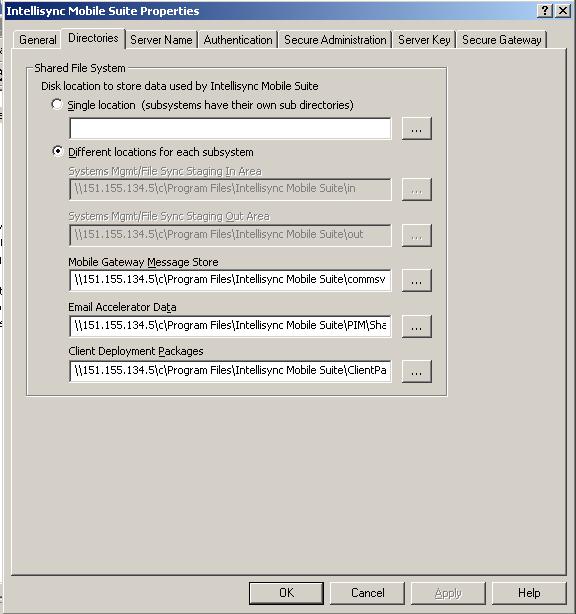Click the Email Accelerator Data field
Screen dimensions: 576x614
(230, 326)
